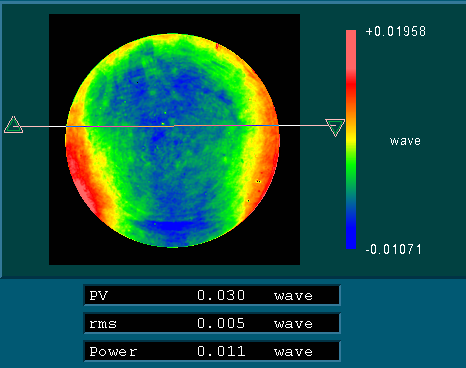Click the PV value 0.030
This screenshot has height=368, width=466.
point(221,295)
